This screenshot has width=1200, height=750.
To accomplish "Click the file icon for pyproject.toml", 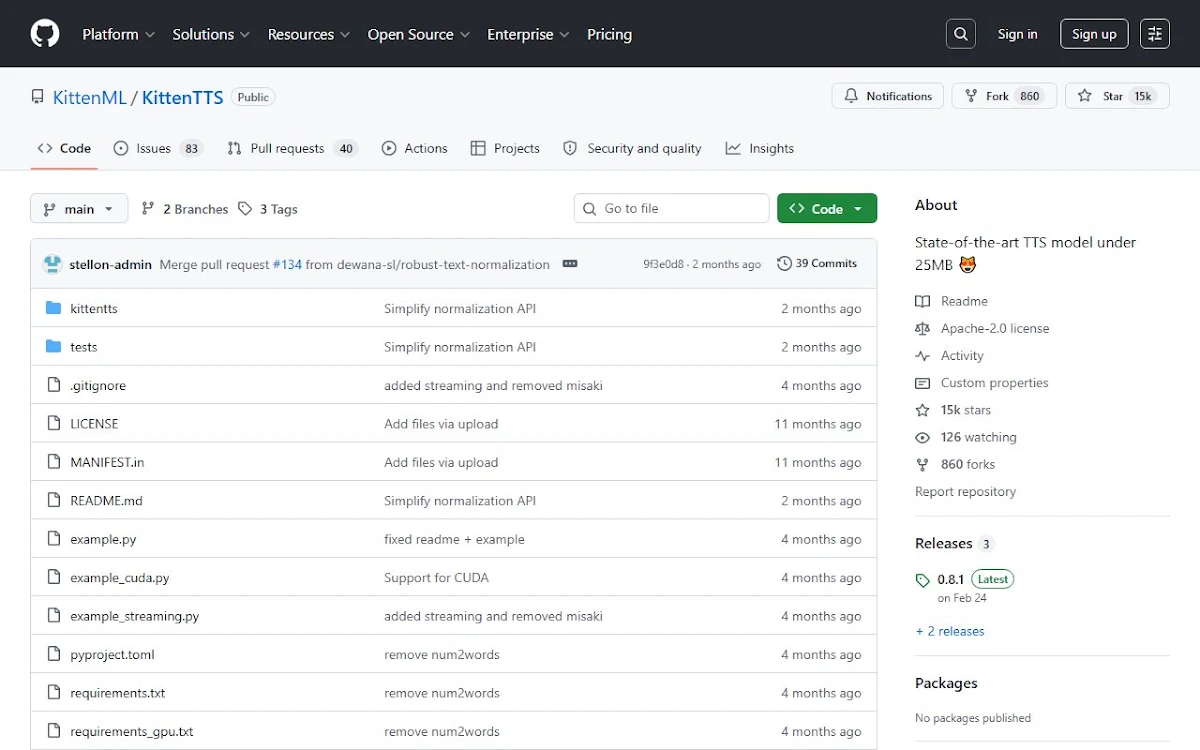I will [54, 655].
